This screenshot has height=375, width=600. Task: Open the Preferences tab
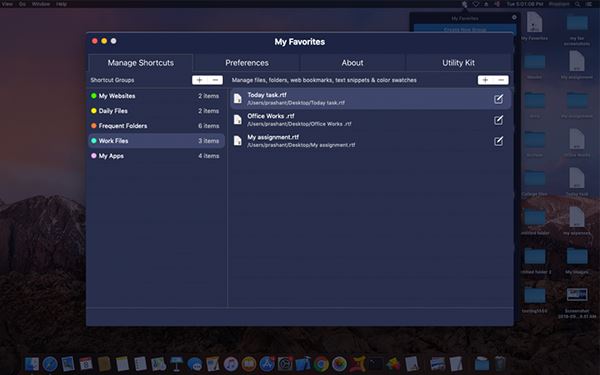246,63
